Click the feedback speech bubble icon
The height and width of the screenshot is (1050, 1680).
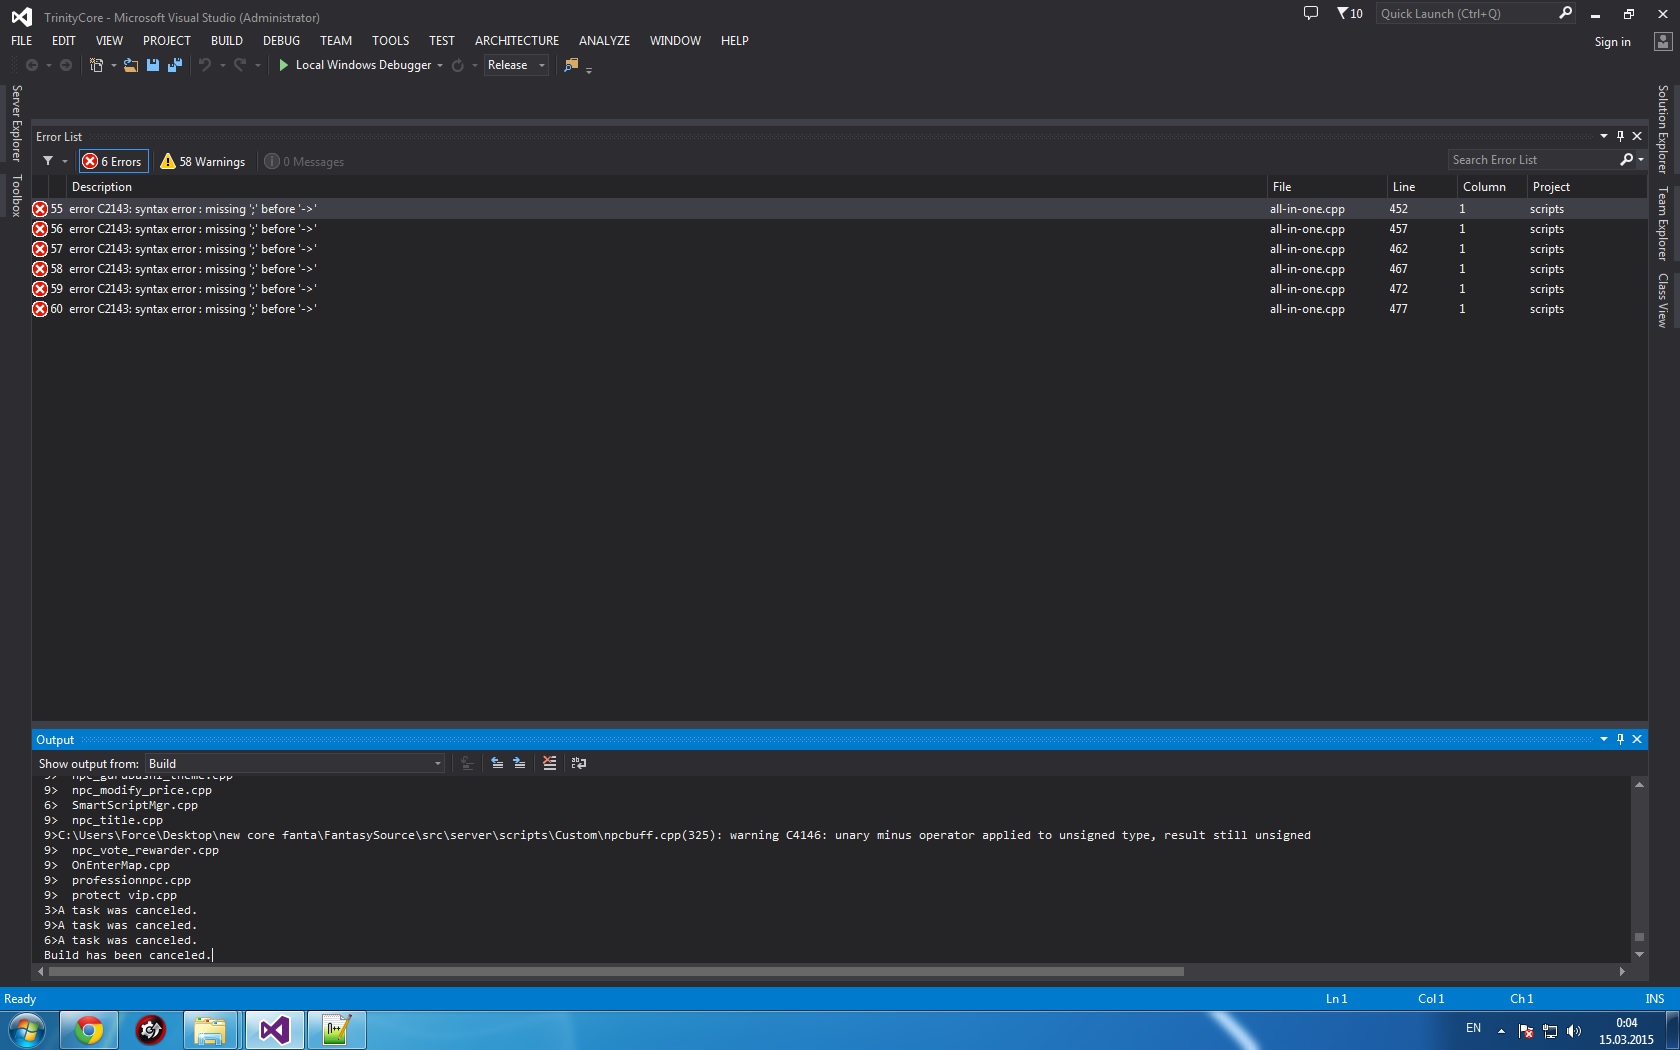(1311, 13)
